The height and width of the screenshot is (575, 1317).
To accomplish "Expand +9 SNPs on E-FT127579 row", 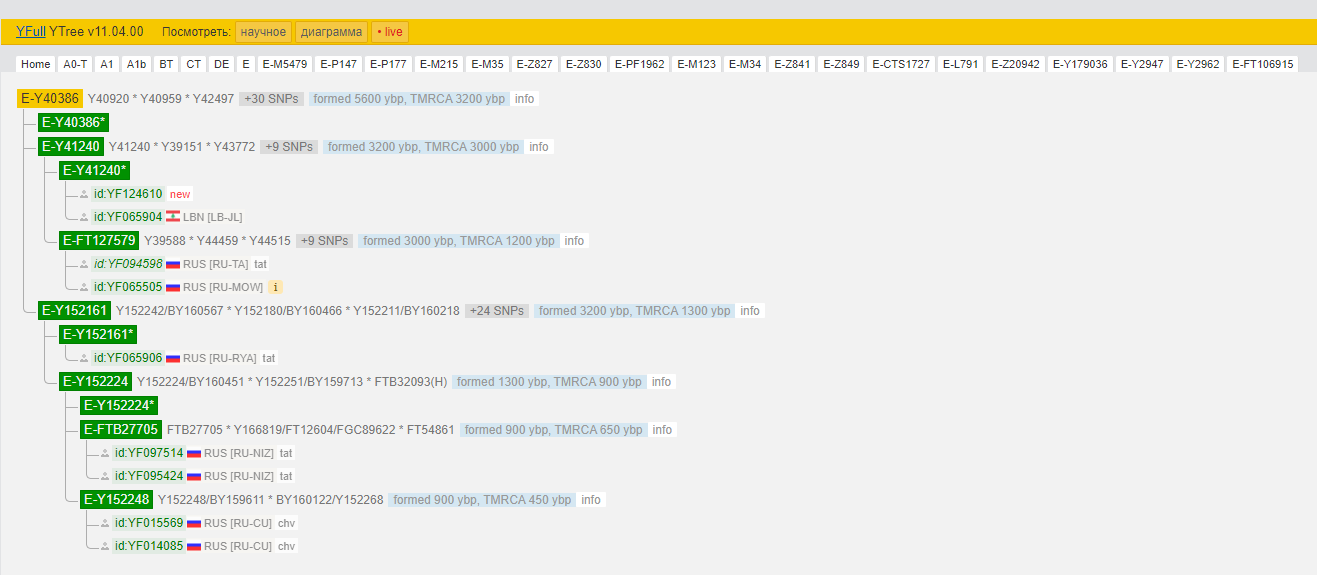I will tap(324, 241).
